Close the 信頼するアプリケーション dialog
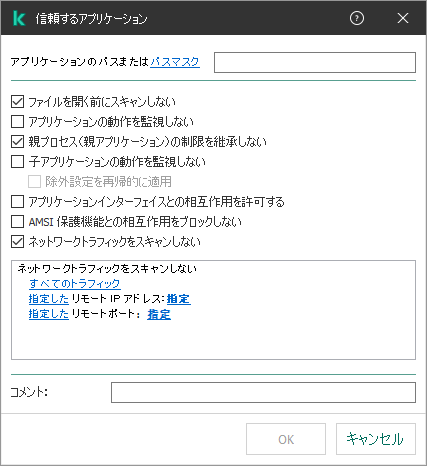The height and width of the screenshot is (466, 427). point(403,18)
